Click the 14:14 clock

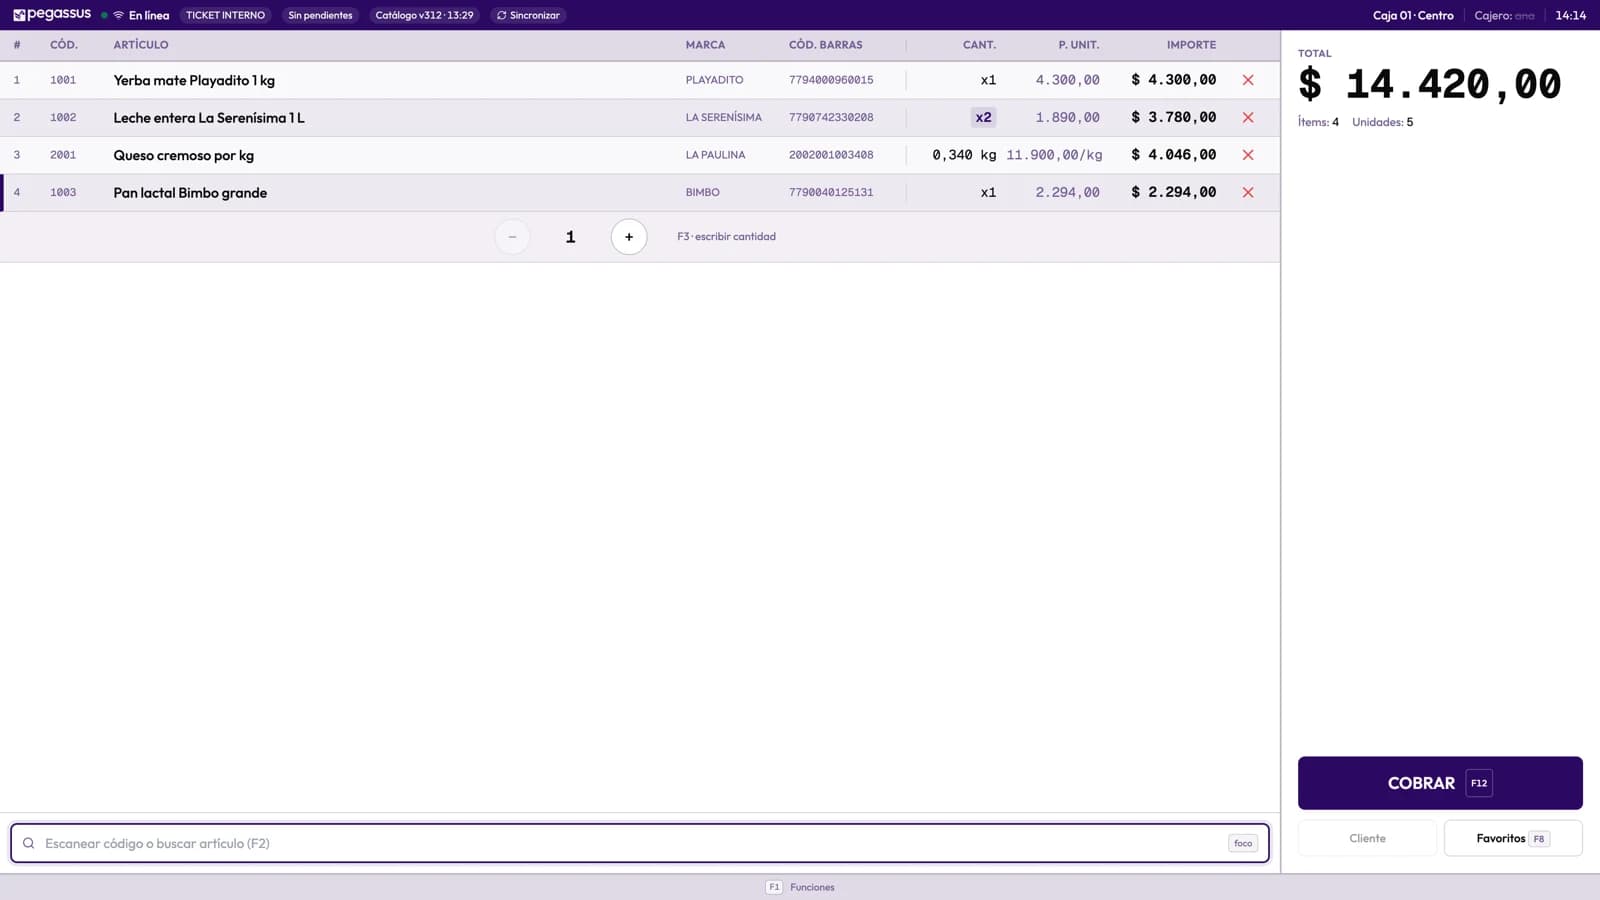tap(1571, 15)
